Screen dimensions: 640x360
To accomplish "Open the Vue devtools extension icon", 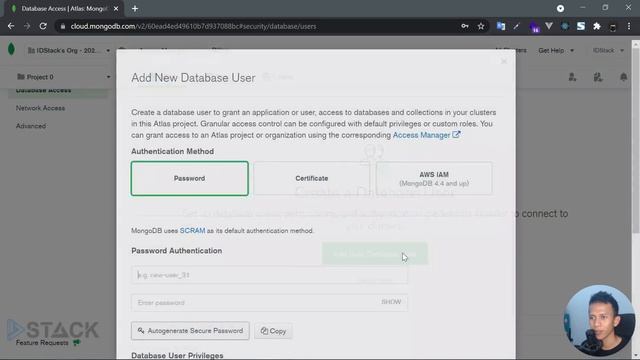I will pos(549,26).
